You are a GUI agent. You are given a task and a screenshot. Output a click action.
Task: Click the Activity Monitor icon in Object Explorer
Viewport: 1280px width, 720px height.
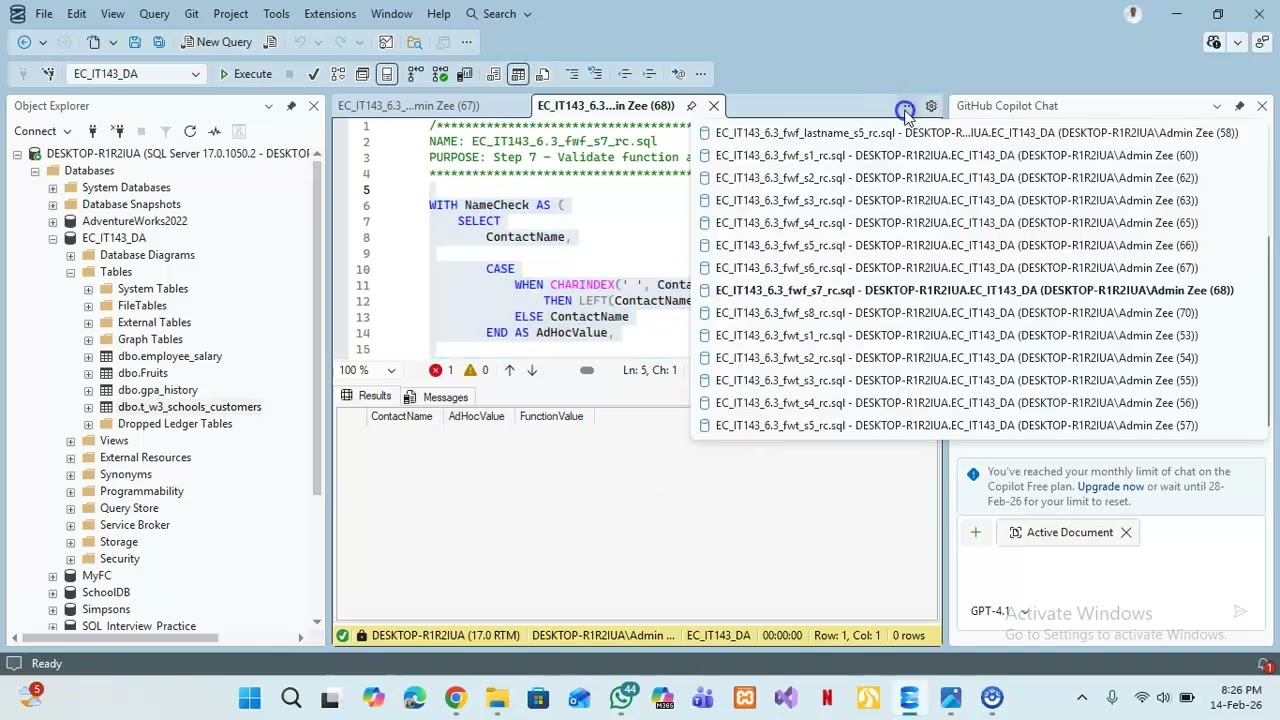214,131
